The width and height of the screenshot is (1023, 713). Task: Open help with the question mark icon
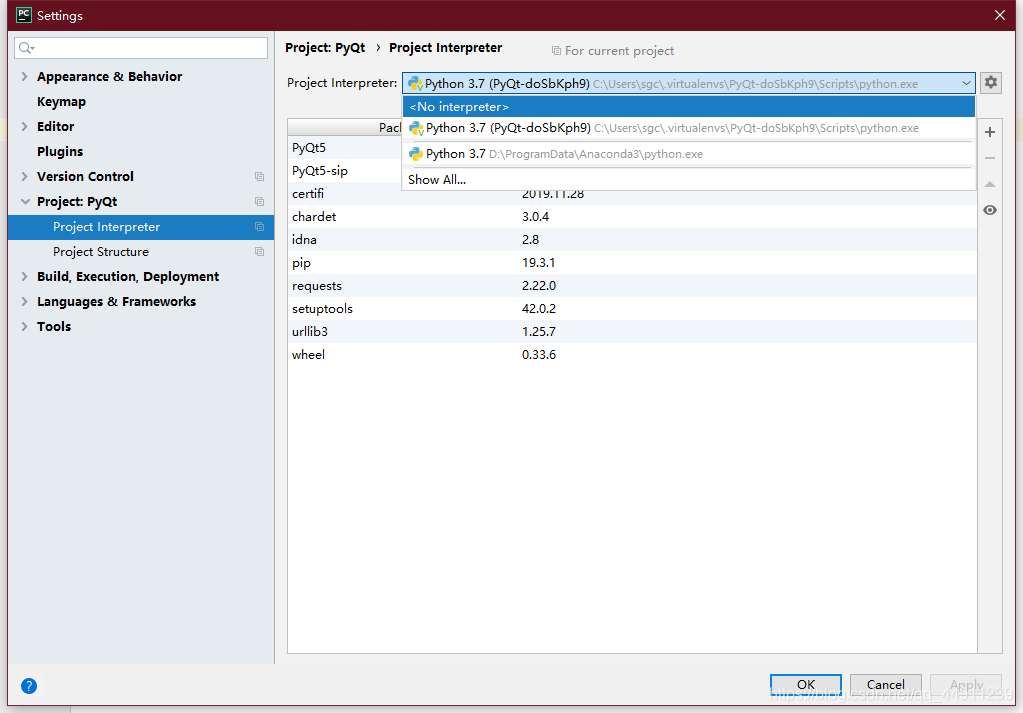29,686
